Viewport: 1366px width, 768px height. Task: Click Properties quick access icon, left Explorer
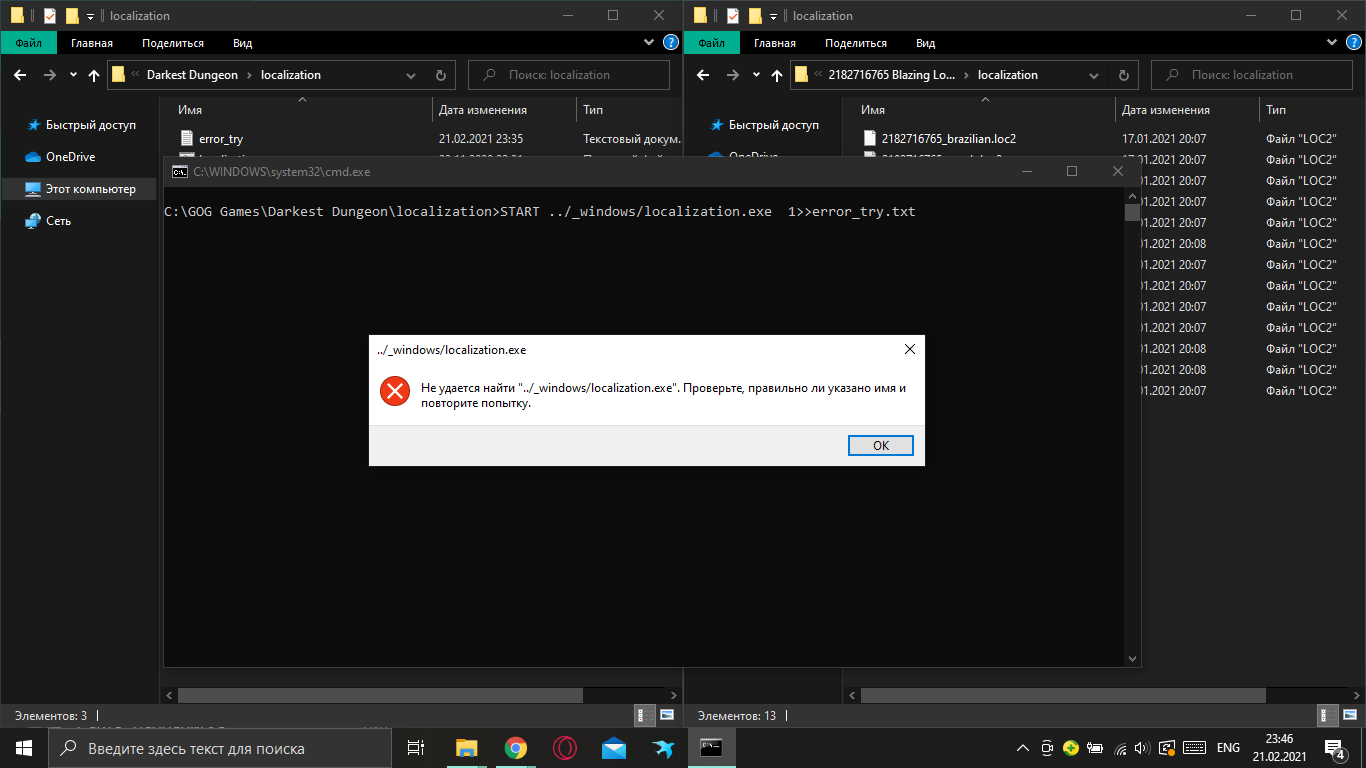coord(50,16)
